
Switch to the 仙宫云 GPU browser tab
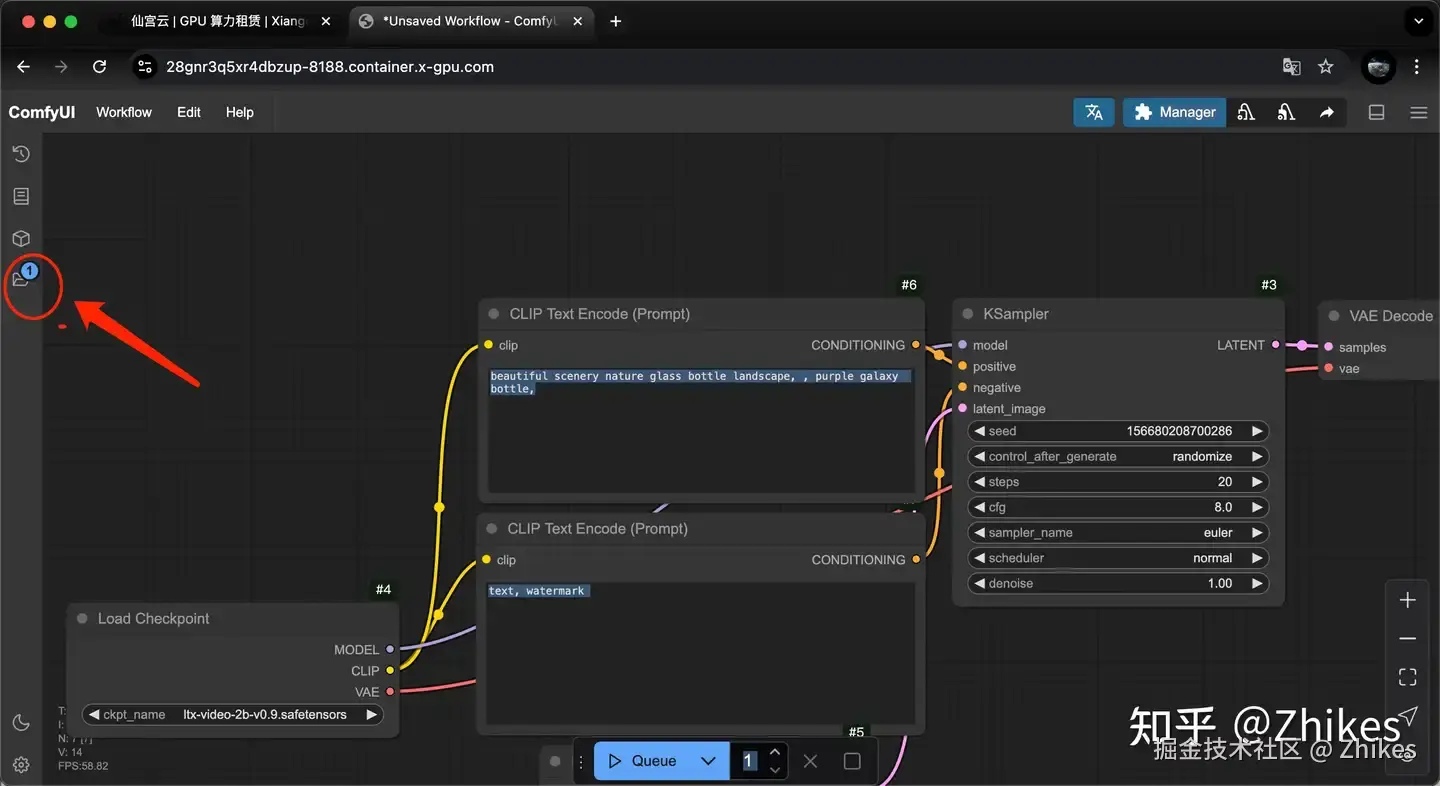coord(219,21)
